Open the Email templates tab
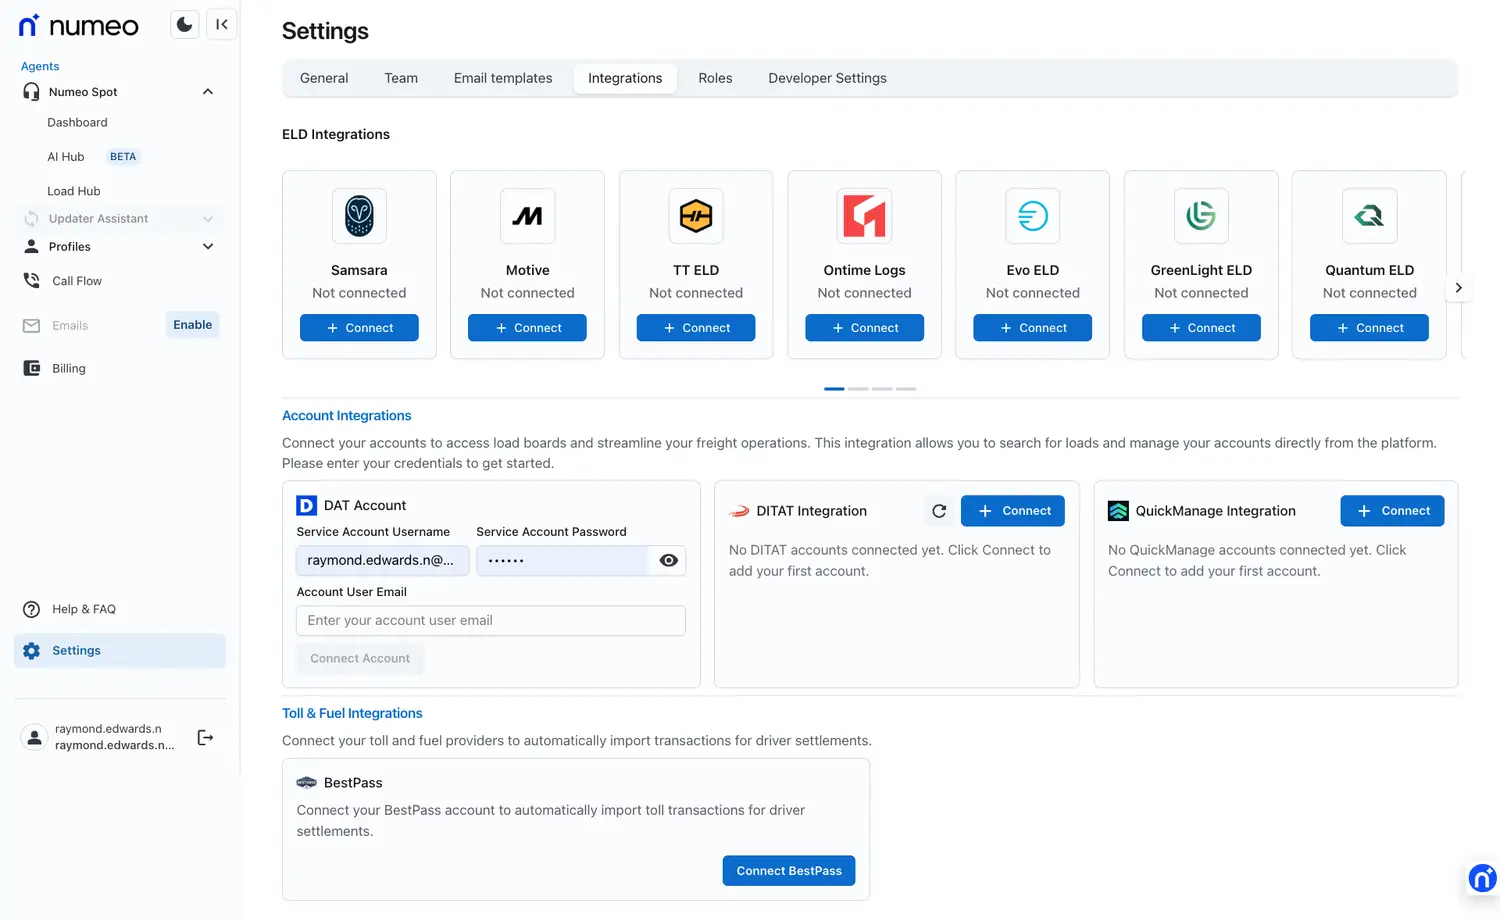This screenshot has width=1500, height=921. click(502, 78)
